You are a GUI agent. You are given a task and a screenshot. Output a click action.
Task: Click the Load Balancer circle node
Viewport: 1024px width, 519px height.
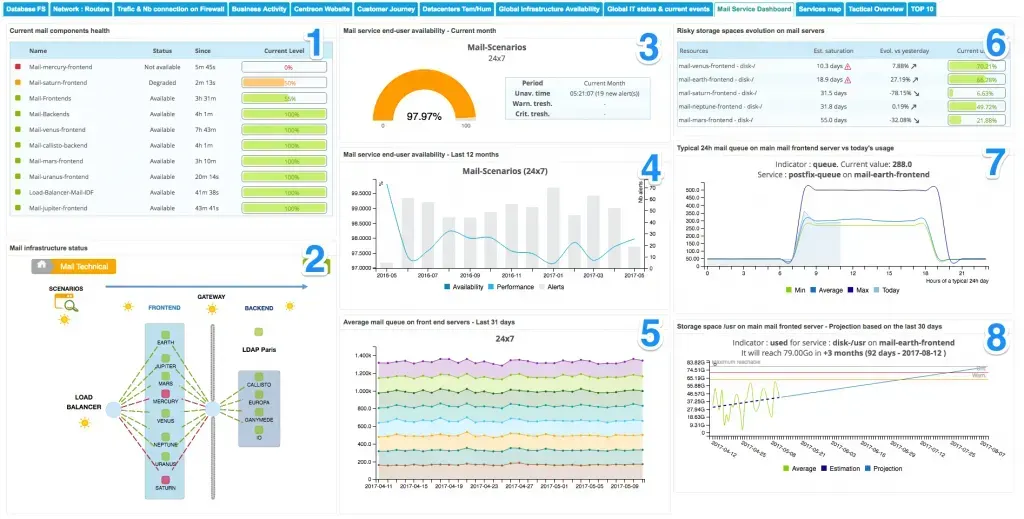[x=113, y=409]
